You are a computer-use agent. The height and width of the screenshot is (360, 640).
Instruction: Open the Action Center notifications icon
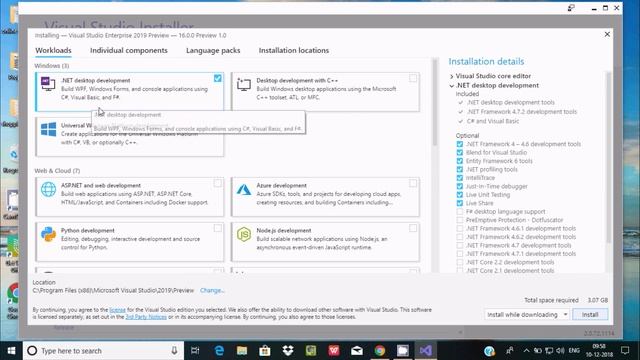tap(625, 351)
